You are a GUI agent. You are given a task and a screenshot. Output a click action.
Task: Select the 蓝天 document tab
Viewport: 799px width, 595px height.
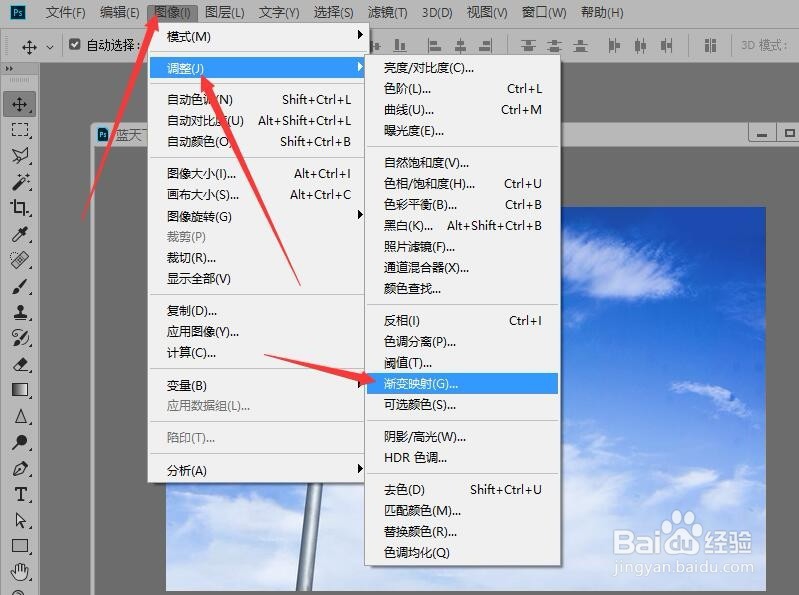pyautogui.click(x=121, y=134)
